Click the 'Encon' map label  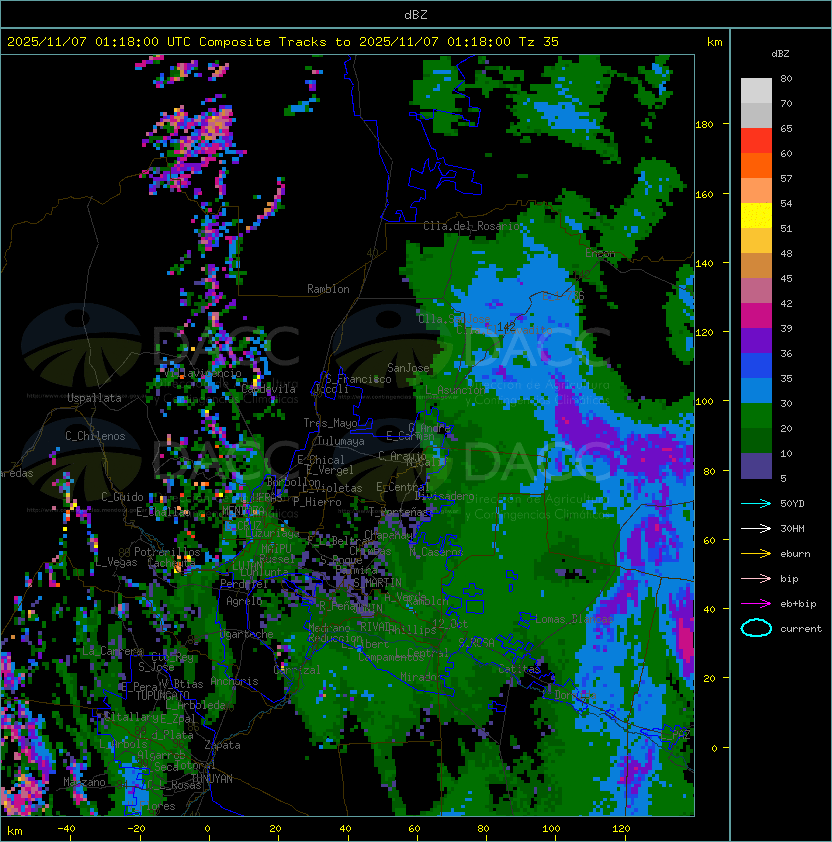600,253
